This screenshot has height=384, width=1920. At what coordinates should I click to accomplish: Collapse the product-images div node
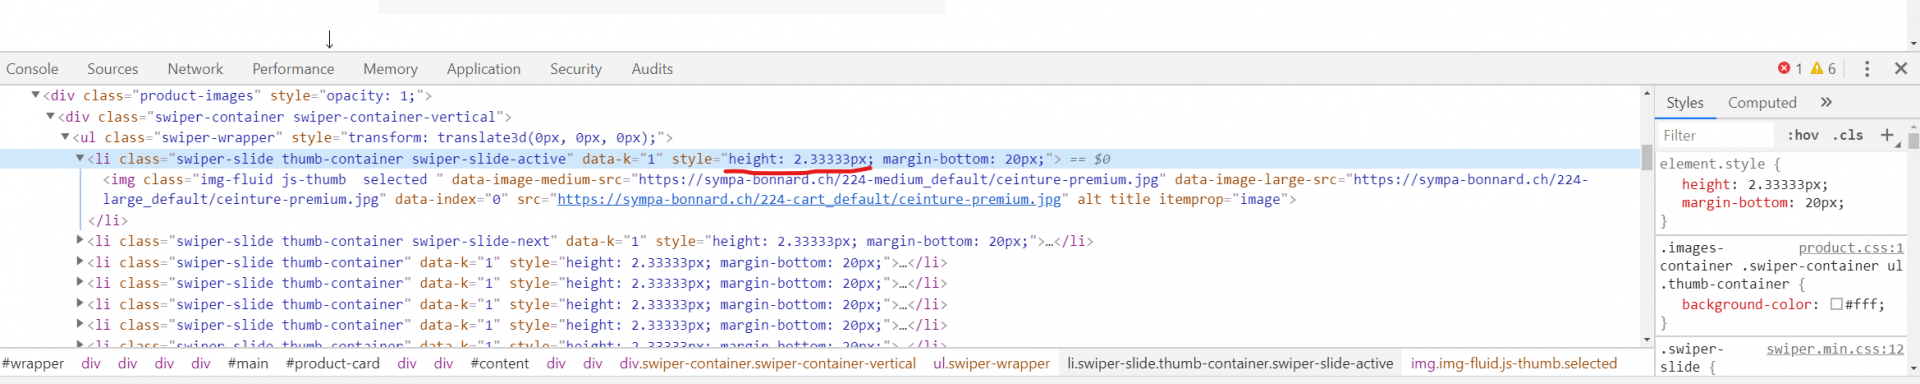(35, 95)
